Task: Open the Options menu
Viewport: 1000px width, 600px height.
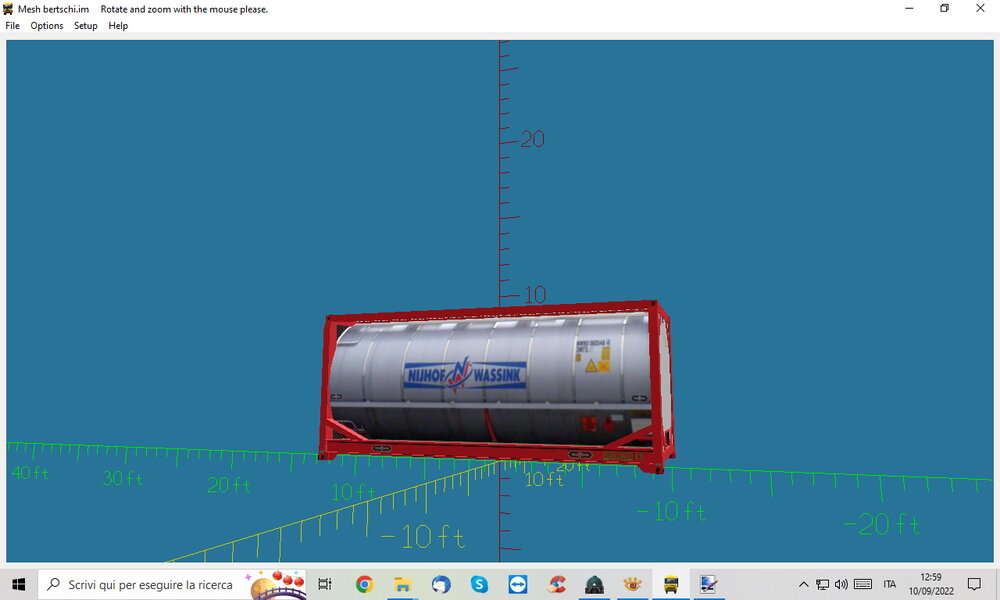Action: (x=47, y=26)
